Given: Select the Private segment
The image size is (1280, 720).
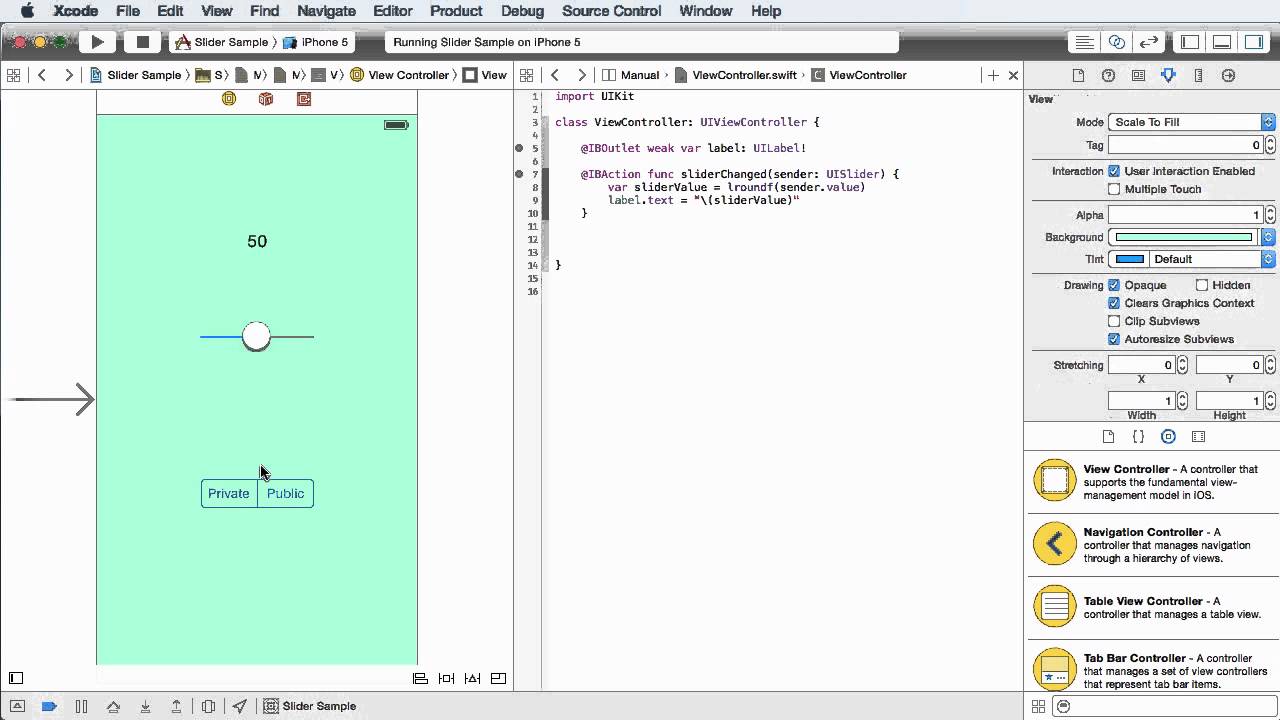Looking at the screenshot, I should (x=229, y=494).
